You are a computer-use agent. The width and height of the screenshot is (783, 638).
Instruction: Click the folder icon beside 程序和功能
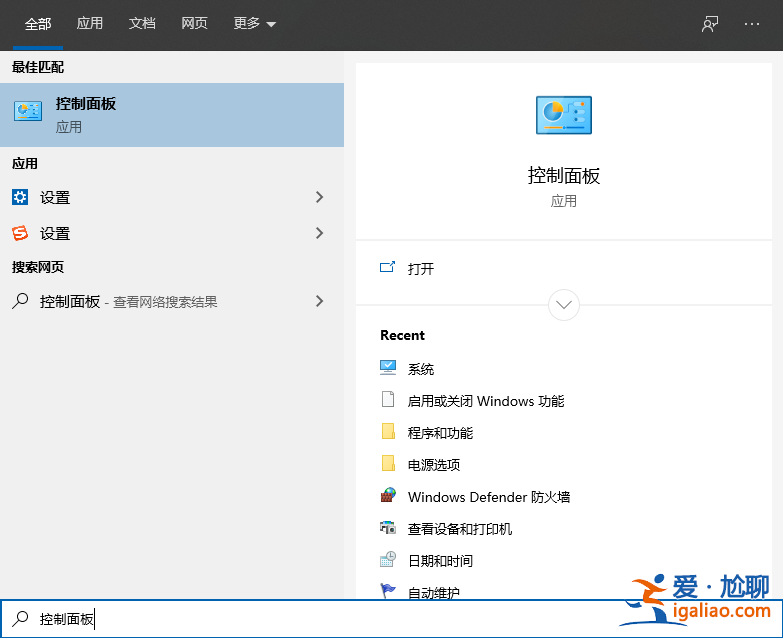pos(388,431)
